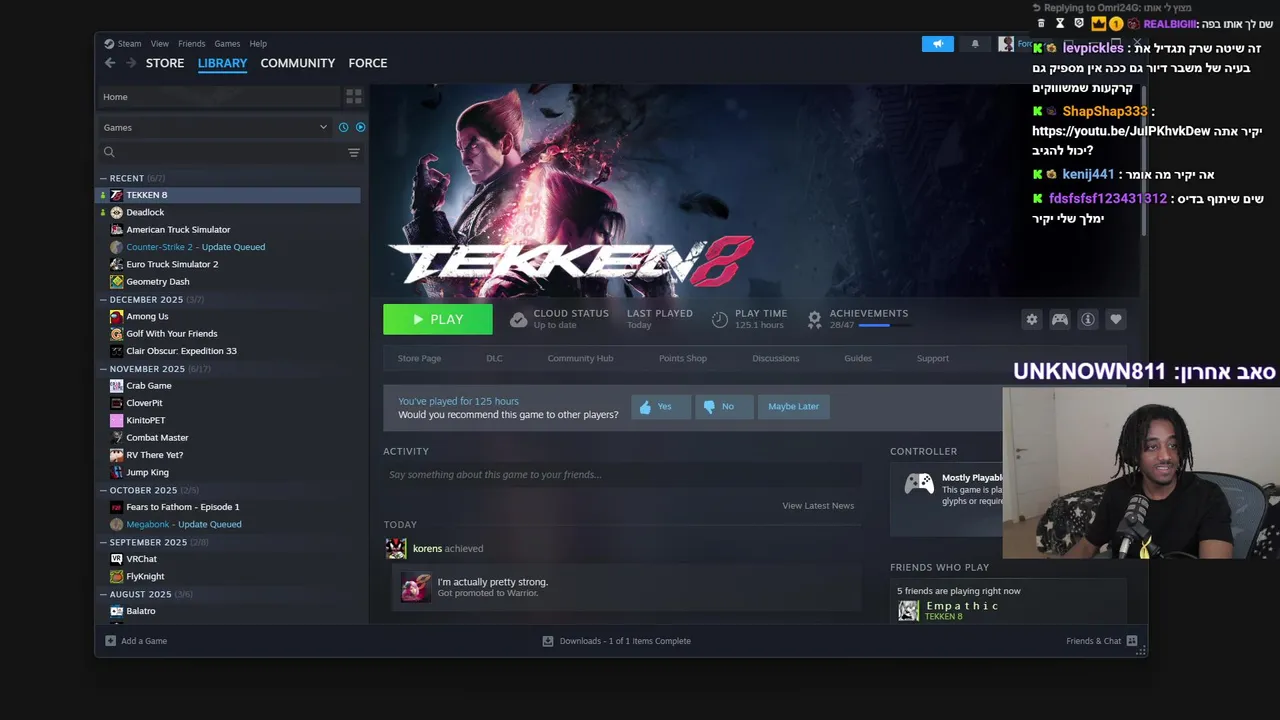
Task: Click the activity post input field
Action: click(622, 475)
